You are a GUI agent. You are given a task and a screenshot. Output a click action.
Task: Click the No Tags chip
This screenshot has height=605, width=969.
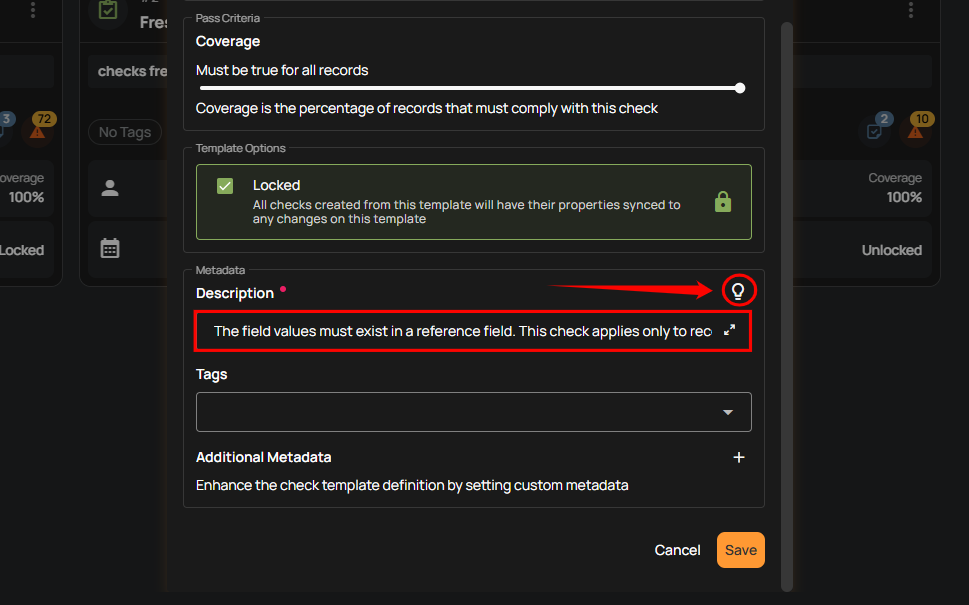pyautogui.click(x=125, y=132)
